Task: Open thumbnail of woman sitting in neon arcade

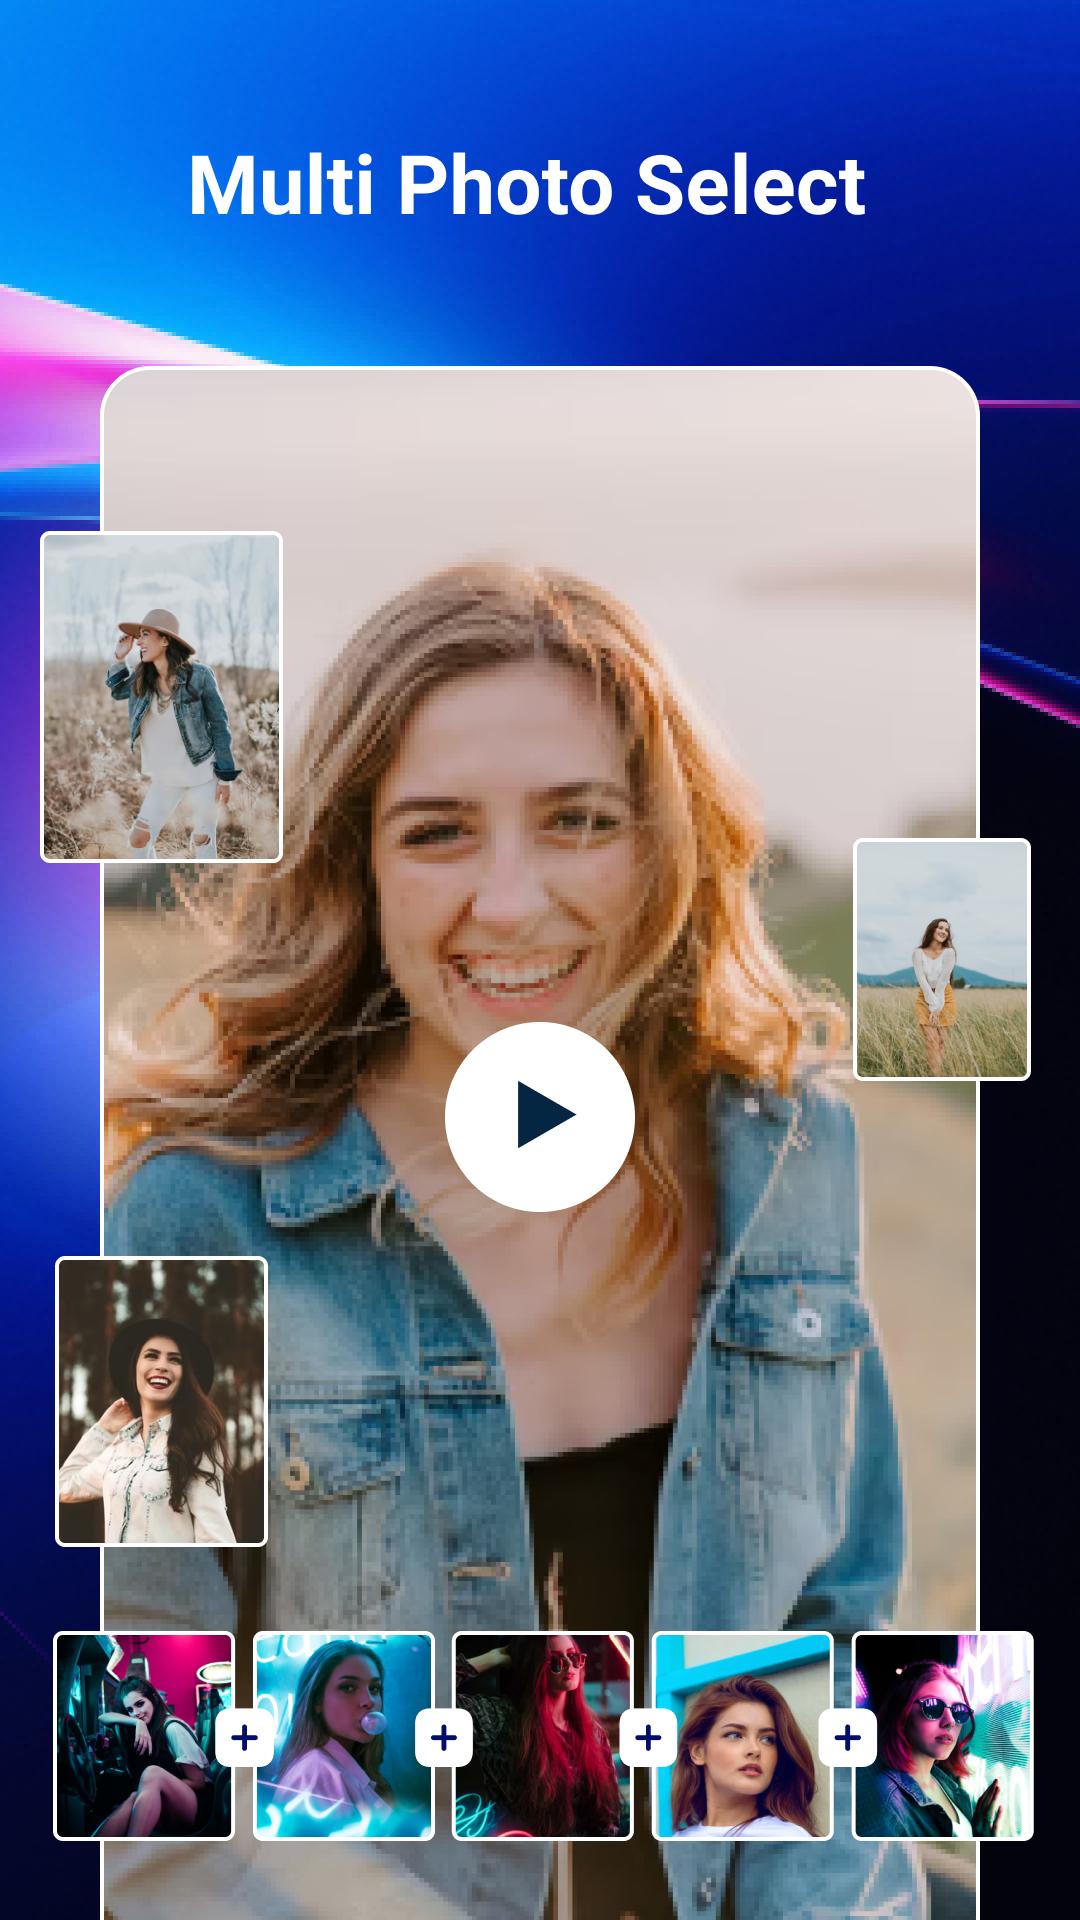Action: [144, 1735]
